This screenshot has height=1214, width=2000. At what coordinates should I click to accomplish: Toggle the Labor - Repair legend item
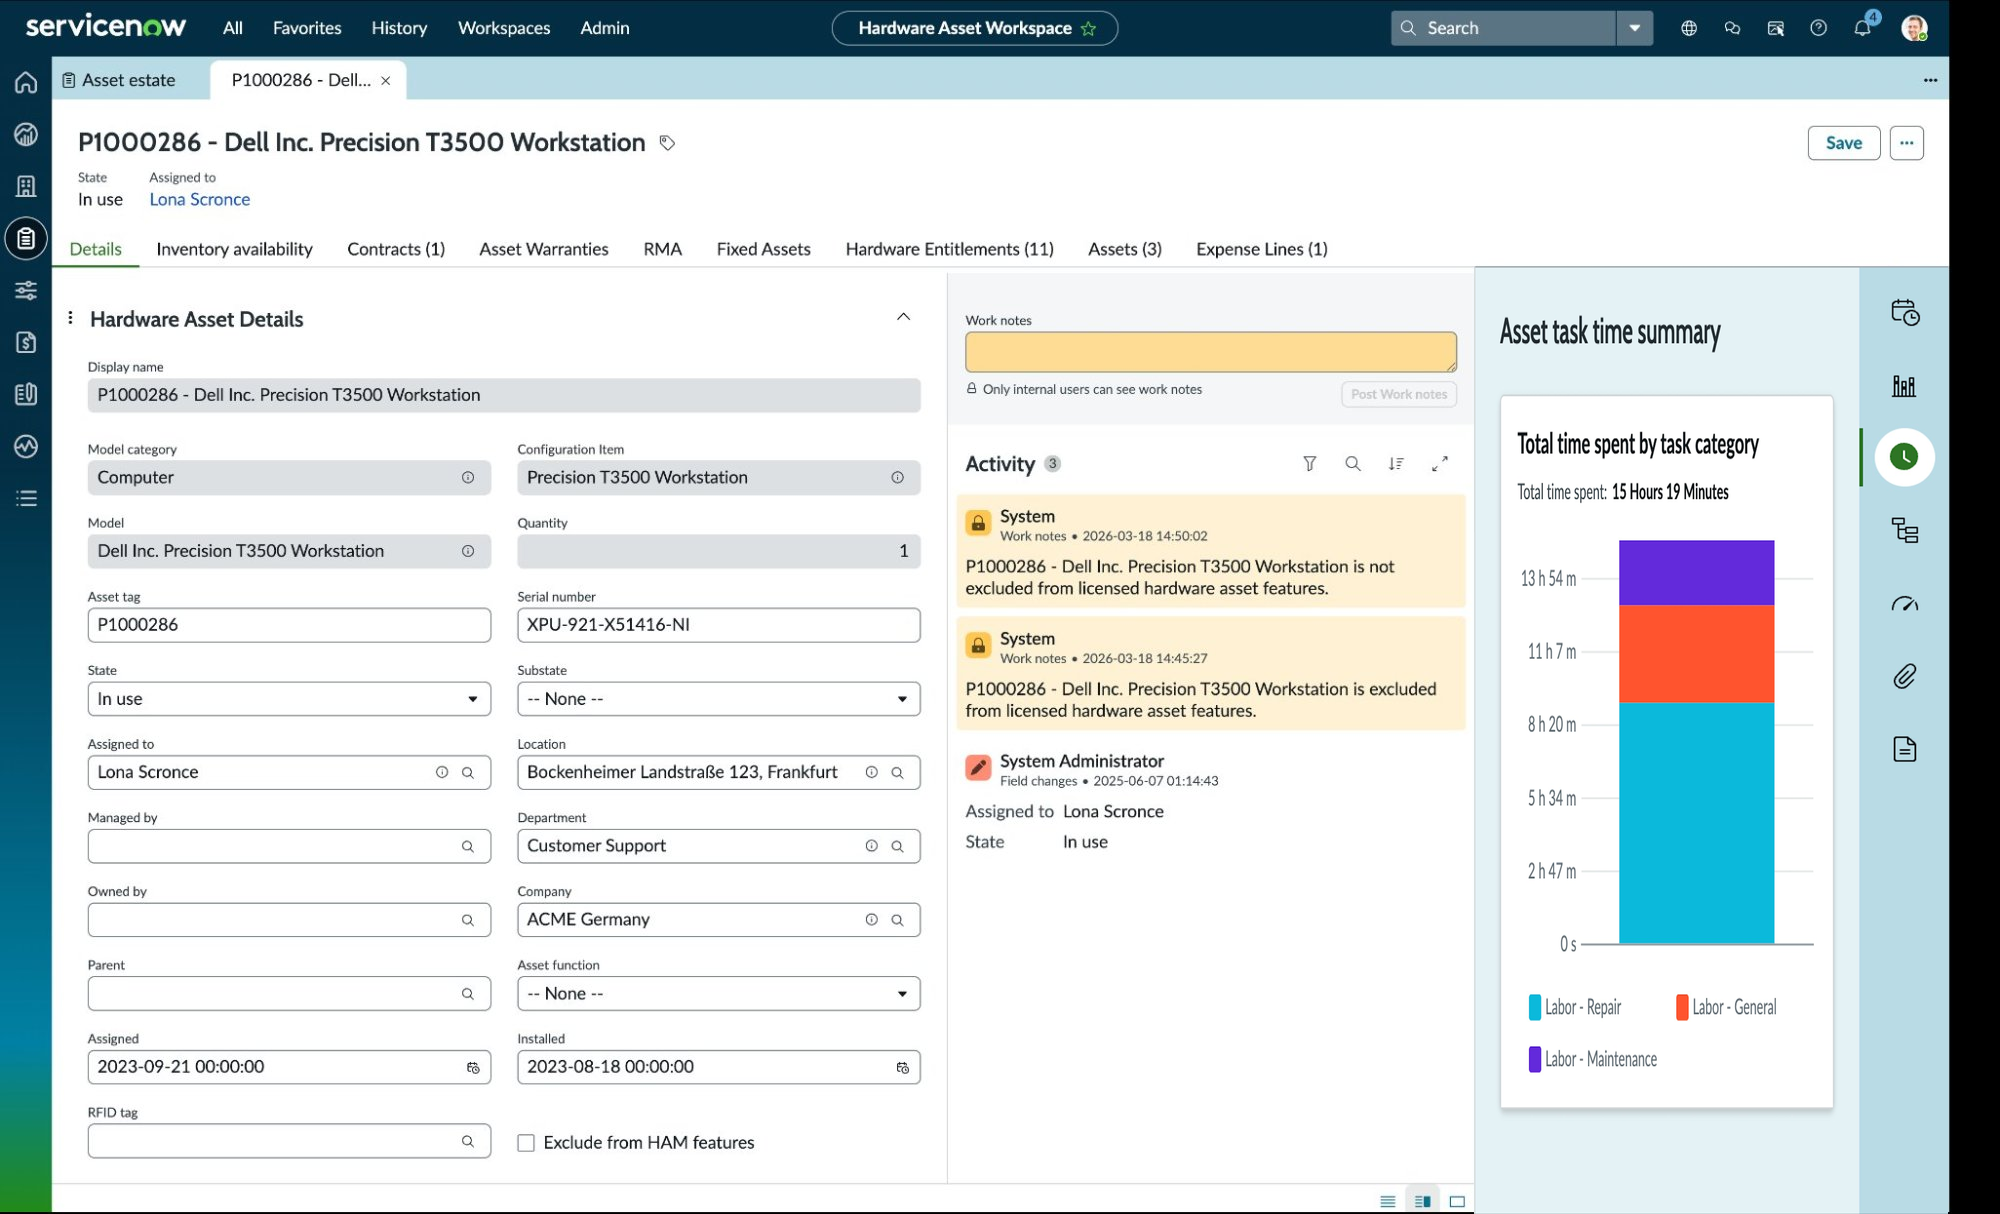click(x=1574, y=1007)
